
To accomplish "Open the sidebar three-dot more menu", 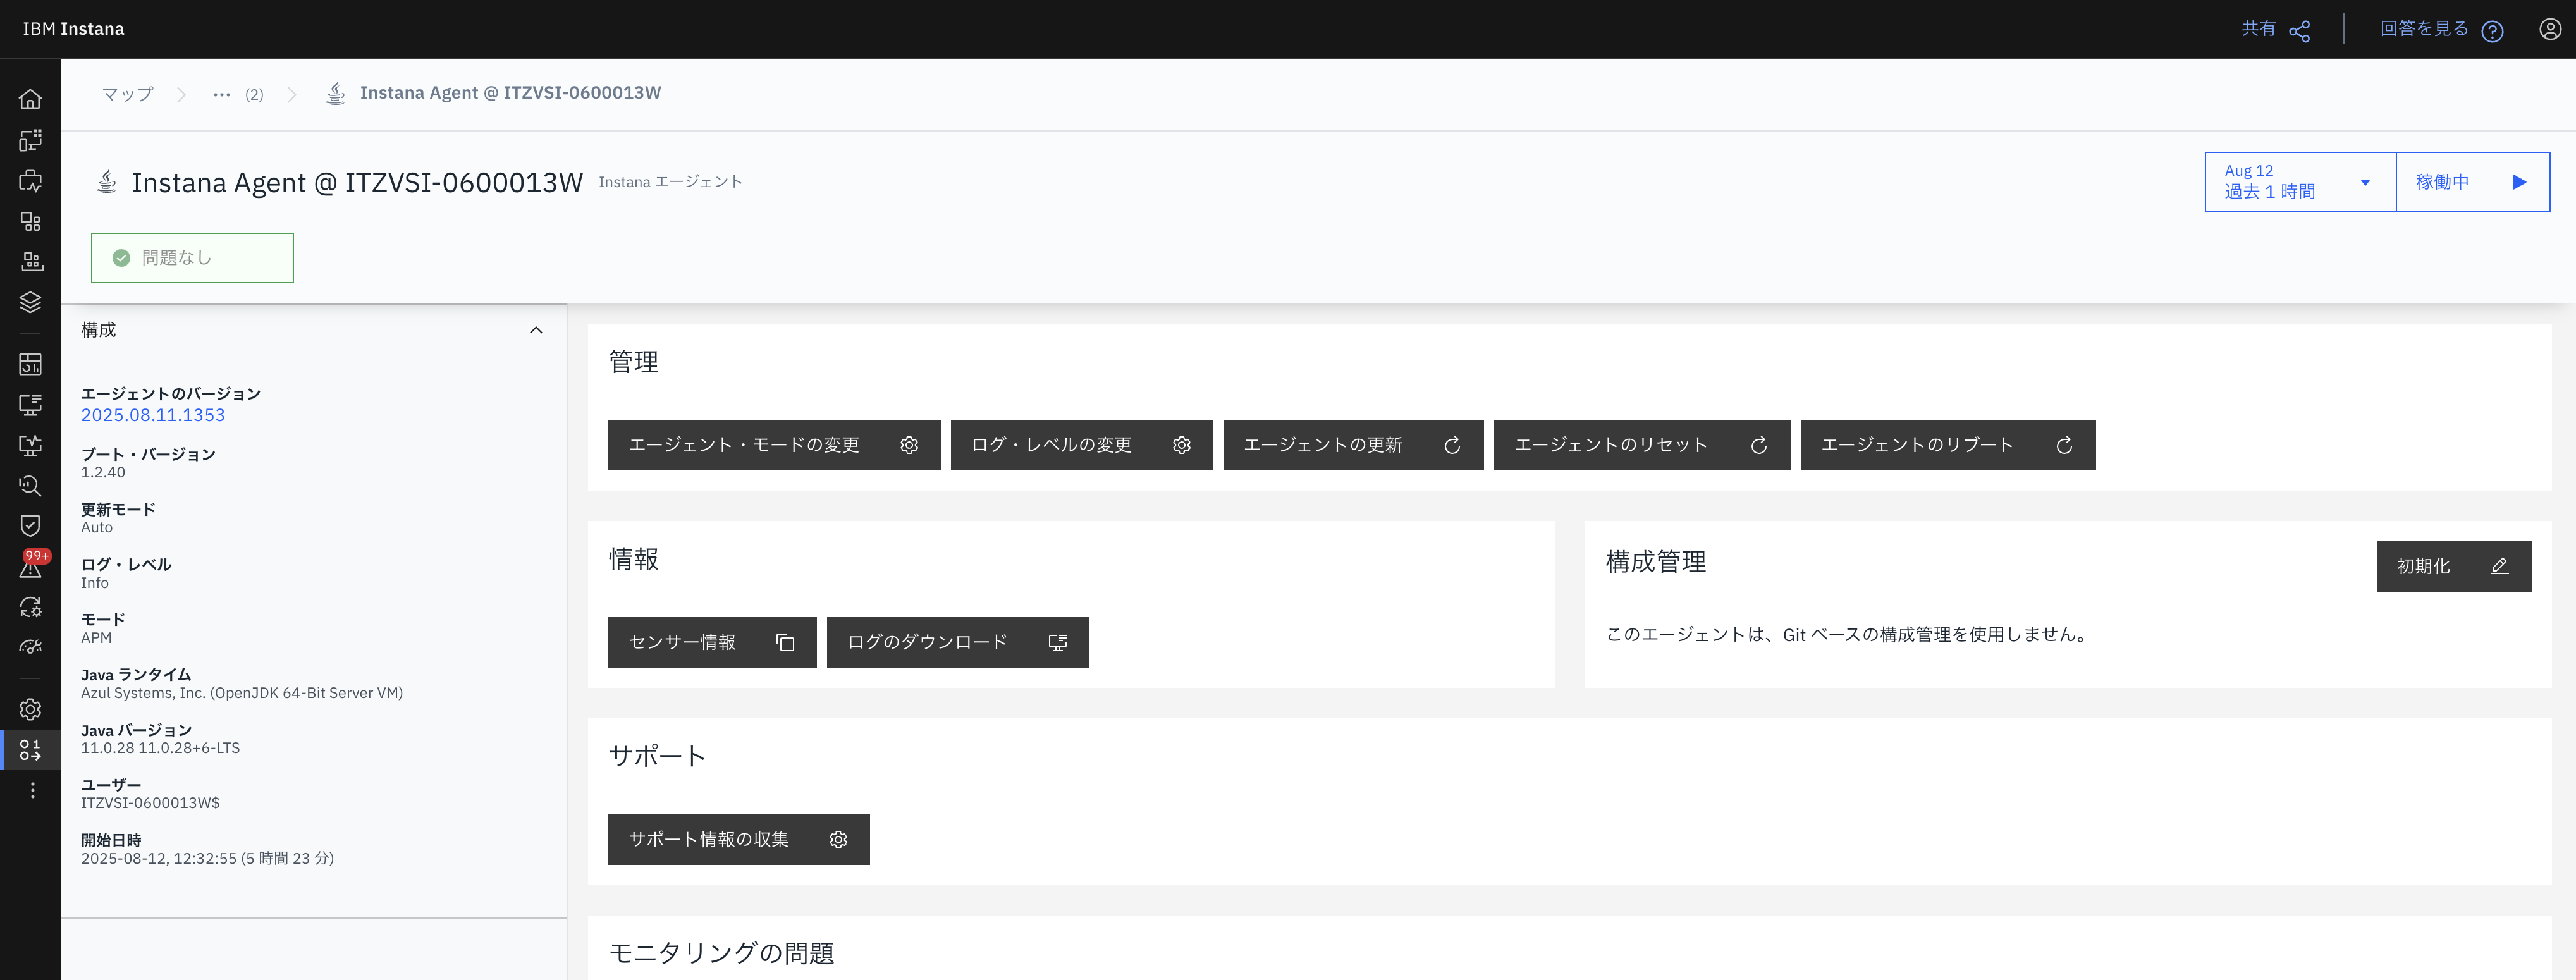I will pyautogui.click(x=32, y=790).
